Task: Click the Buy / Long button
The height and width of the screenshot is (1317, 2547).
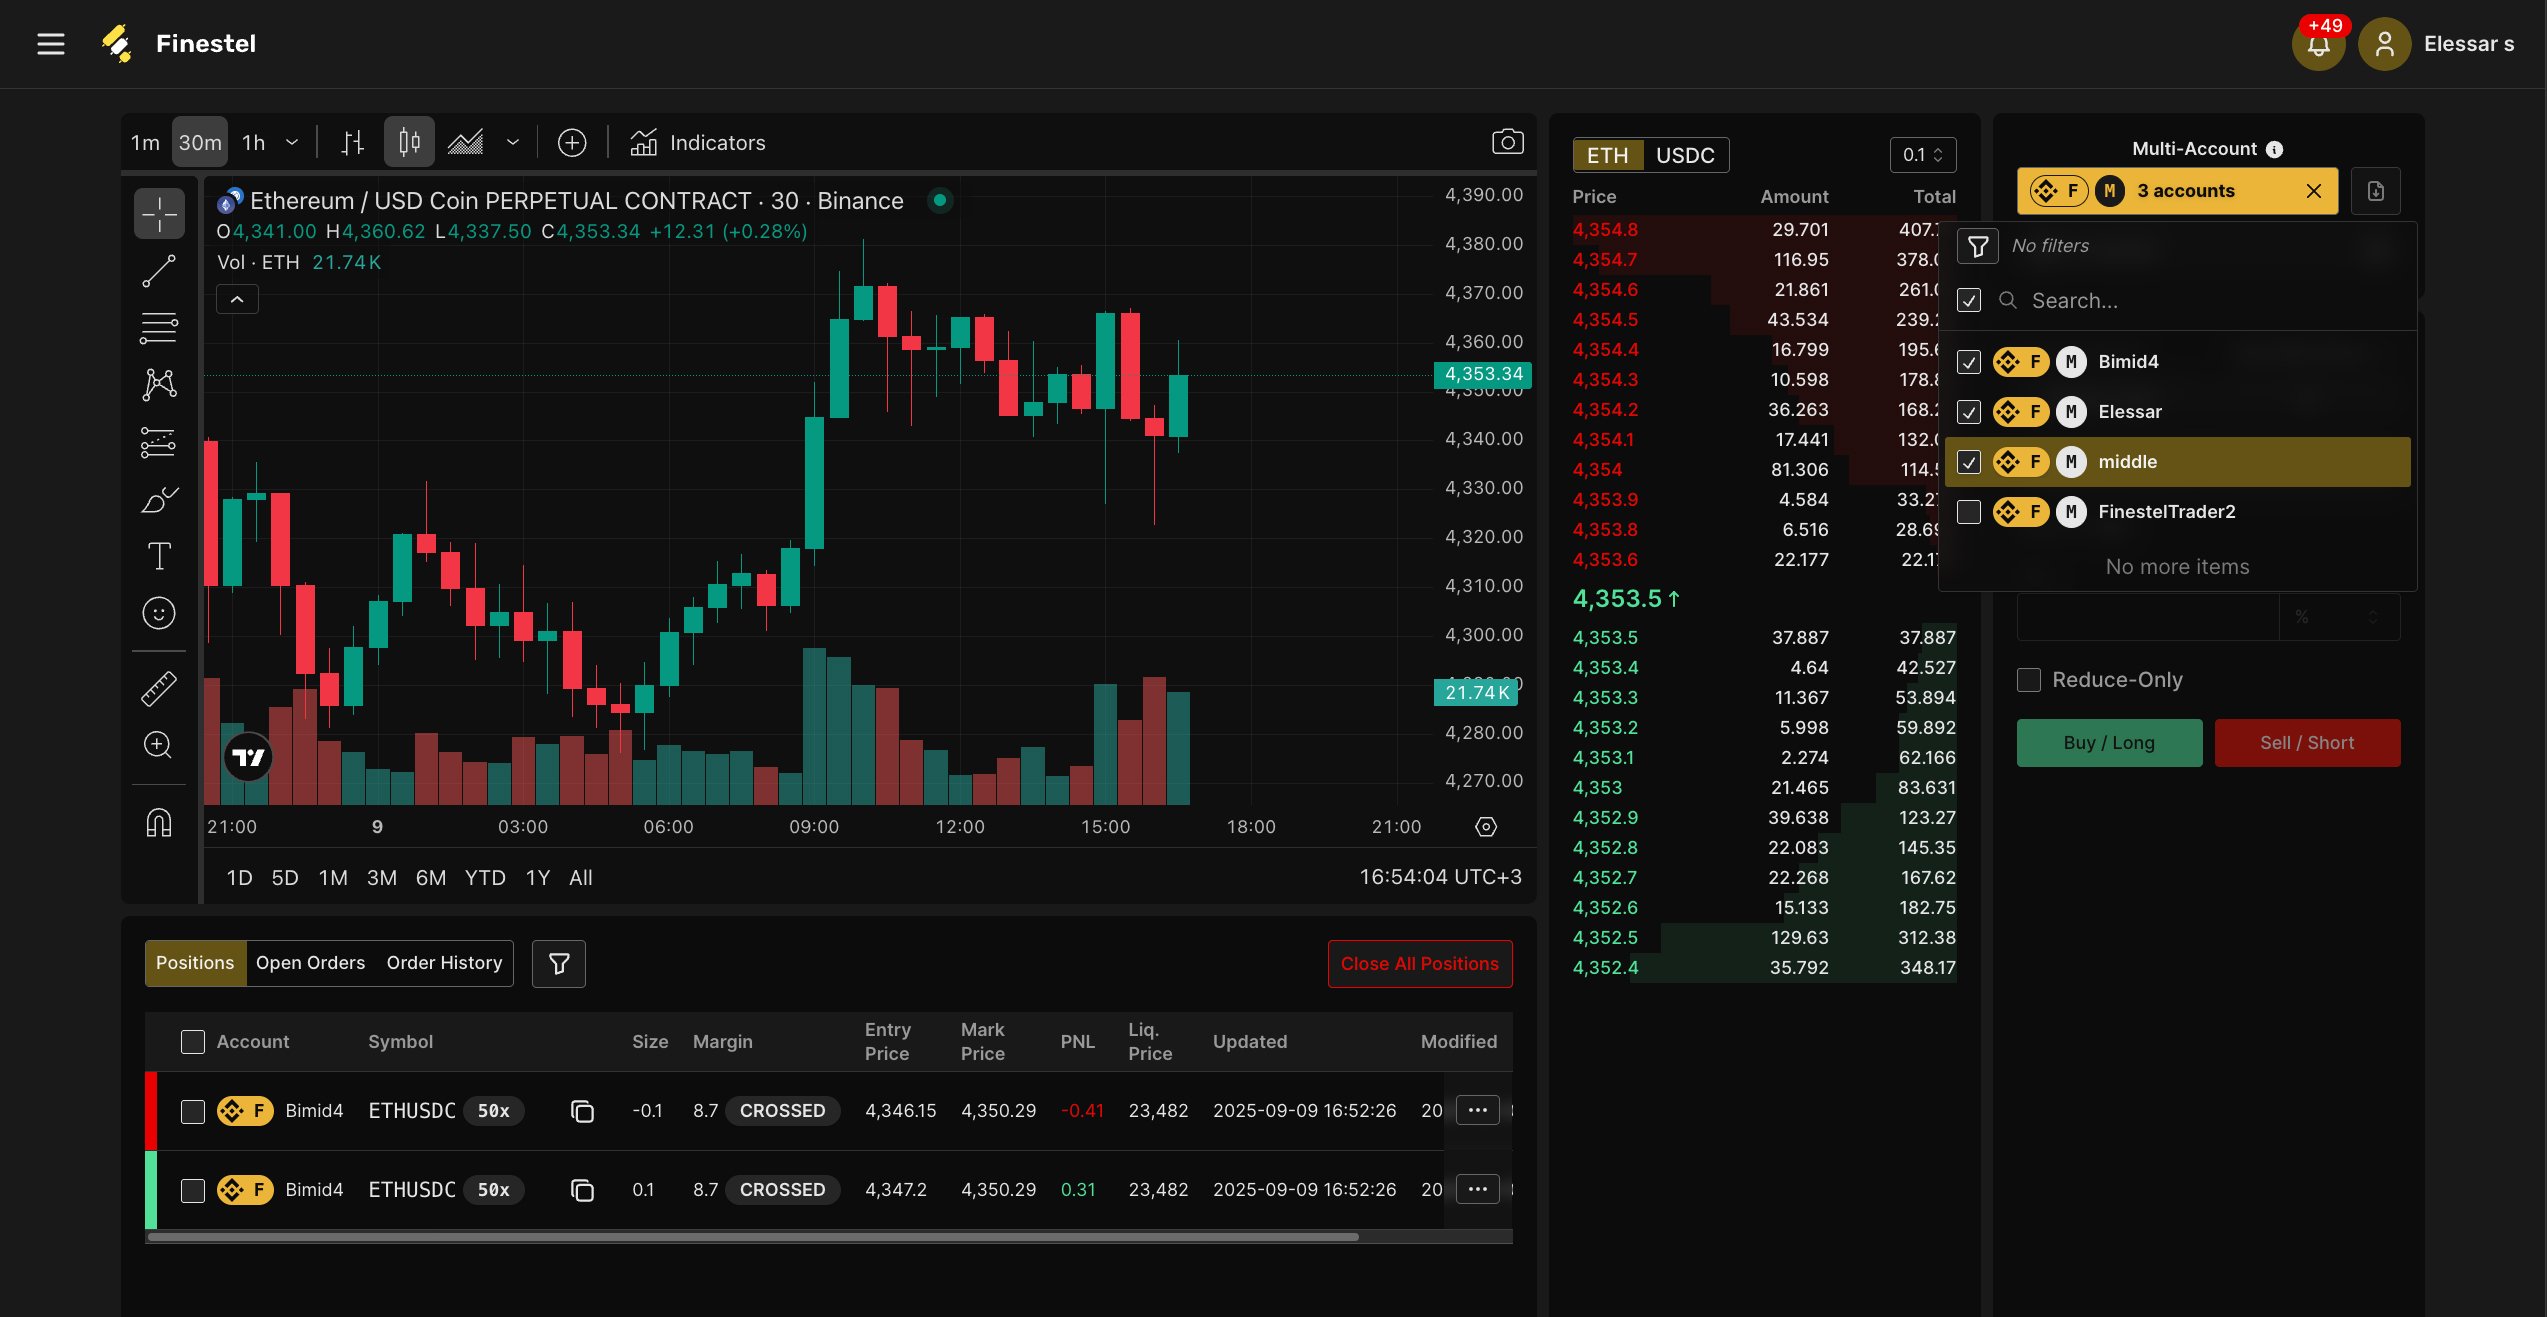Action: click(2109, 743)
